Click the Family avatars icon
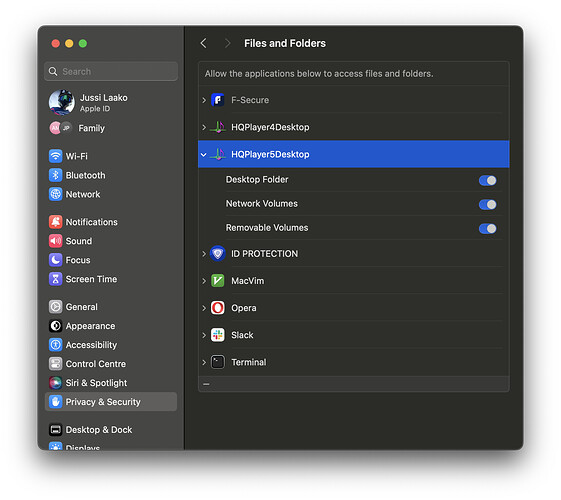The height and width of the screenshot is (500, 561). click(60, 128)
